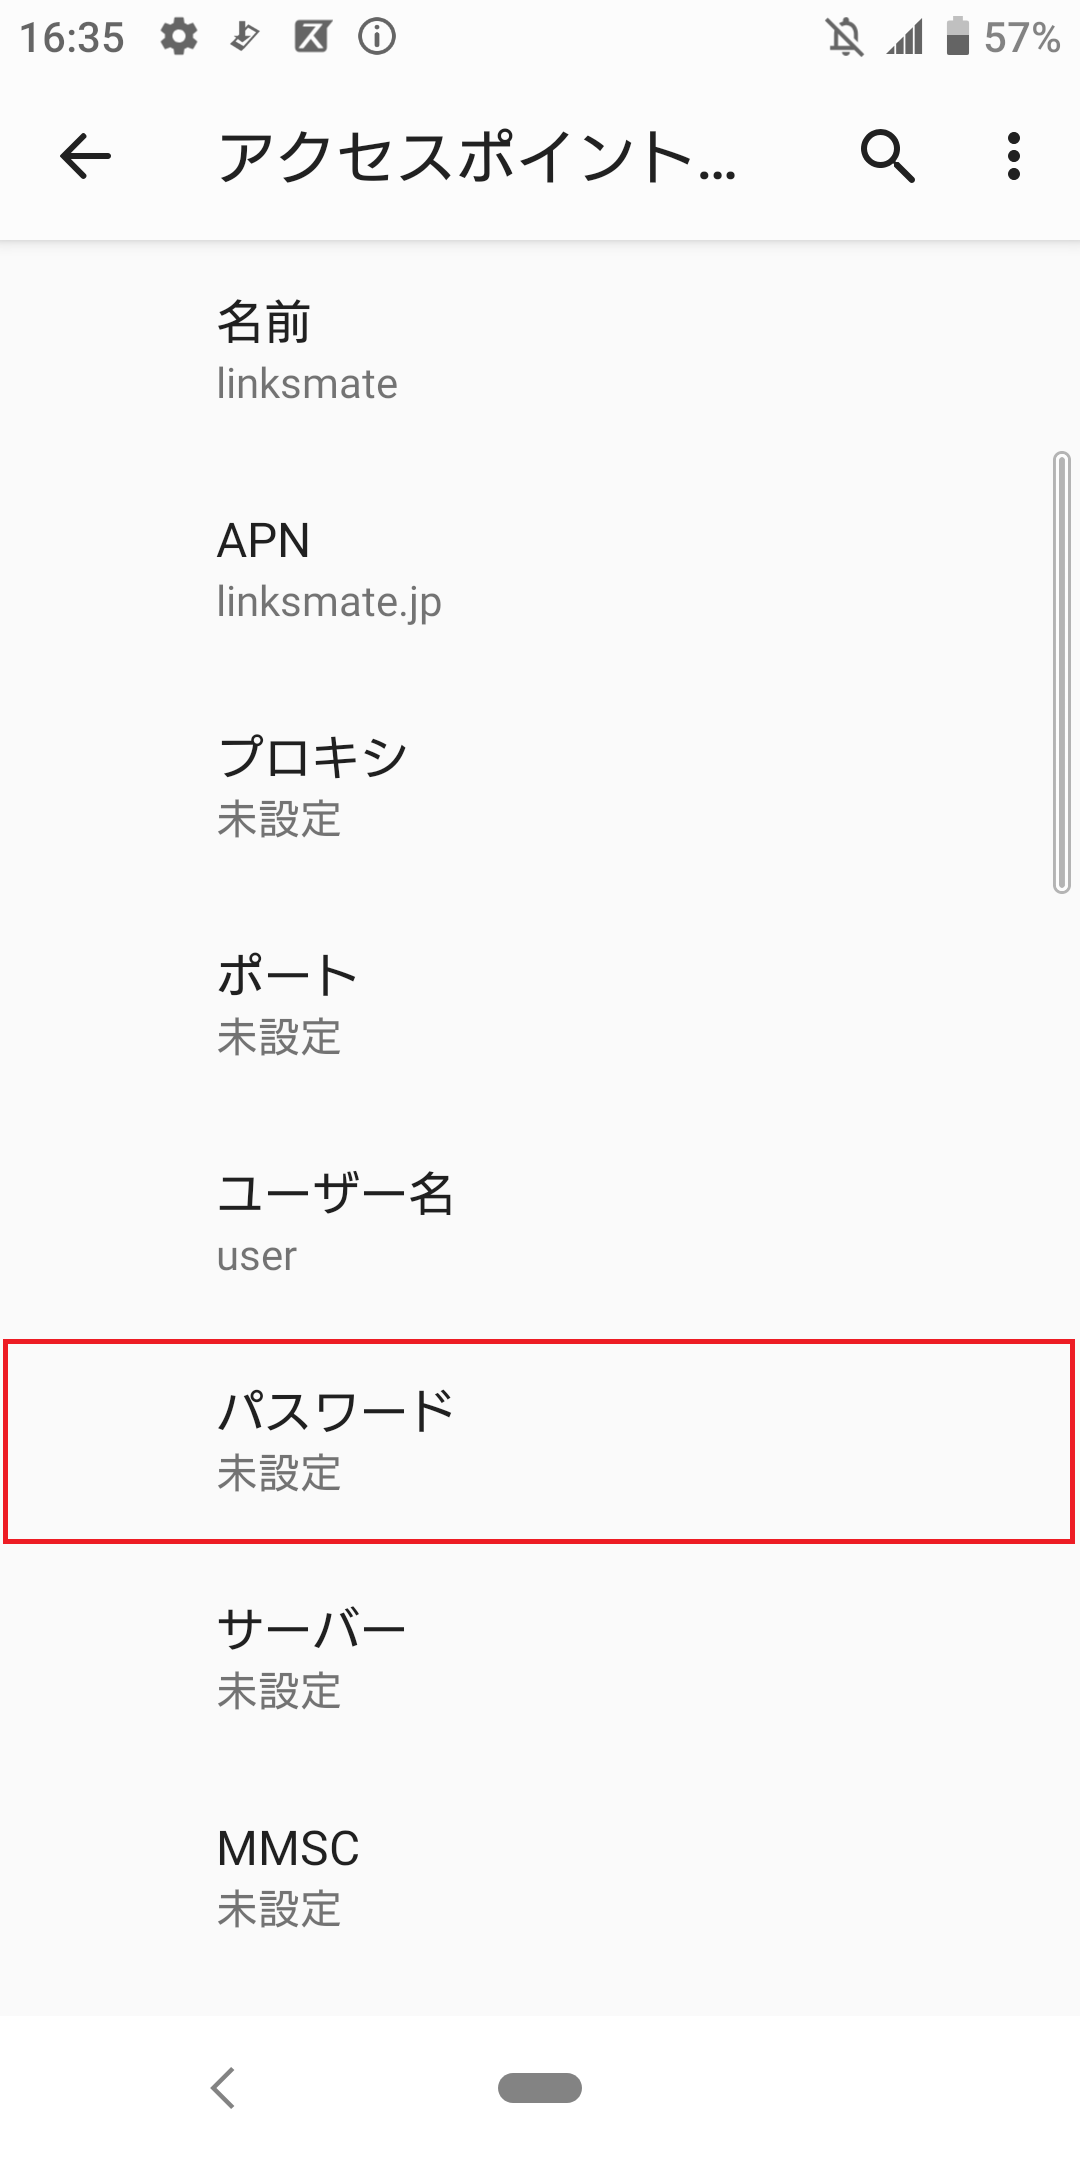The image size is (1080, 2160).
Task: Open the 名前 field showing linksmate
Action: tap(540, 350)
